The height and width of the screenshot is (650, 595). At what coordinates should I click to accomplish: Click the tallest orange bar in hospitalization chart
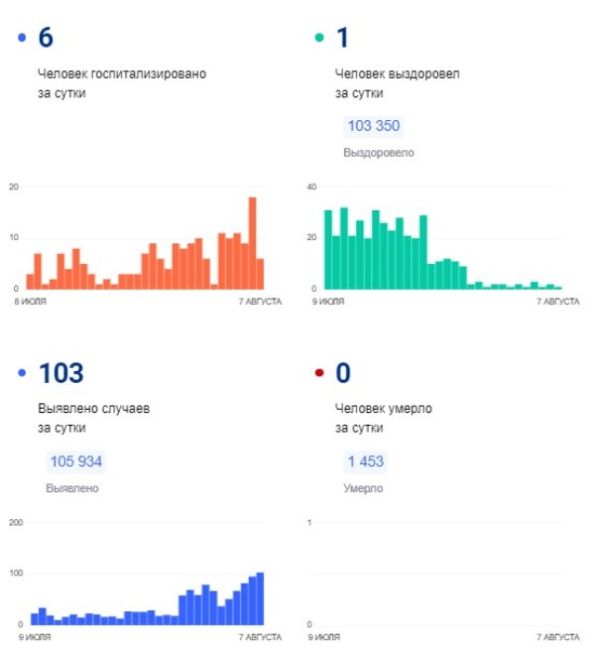click(252, 243)
